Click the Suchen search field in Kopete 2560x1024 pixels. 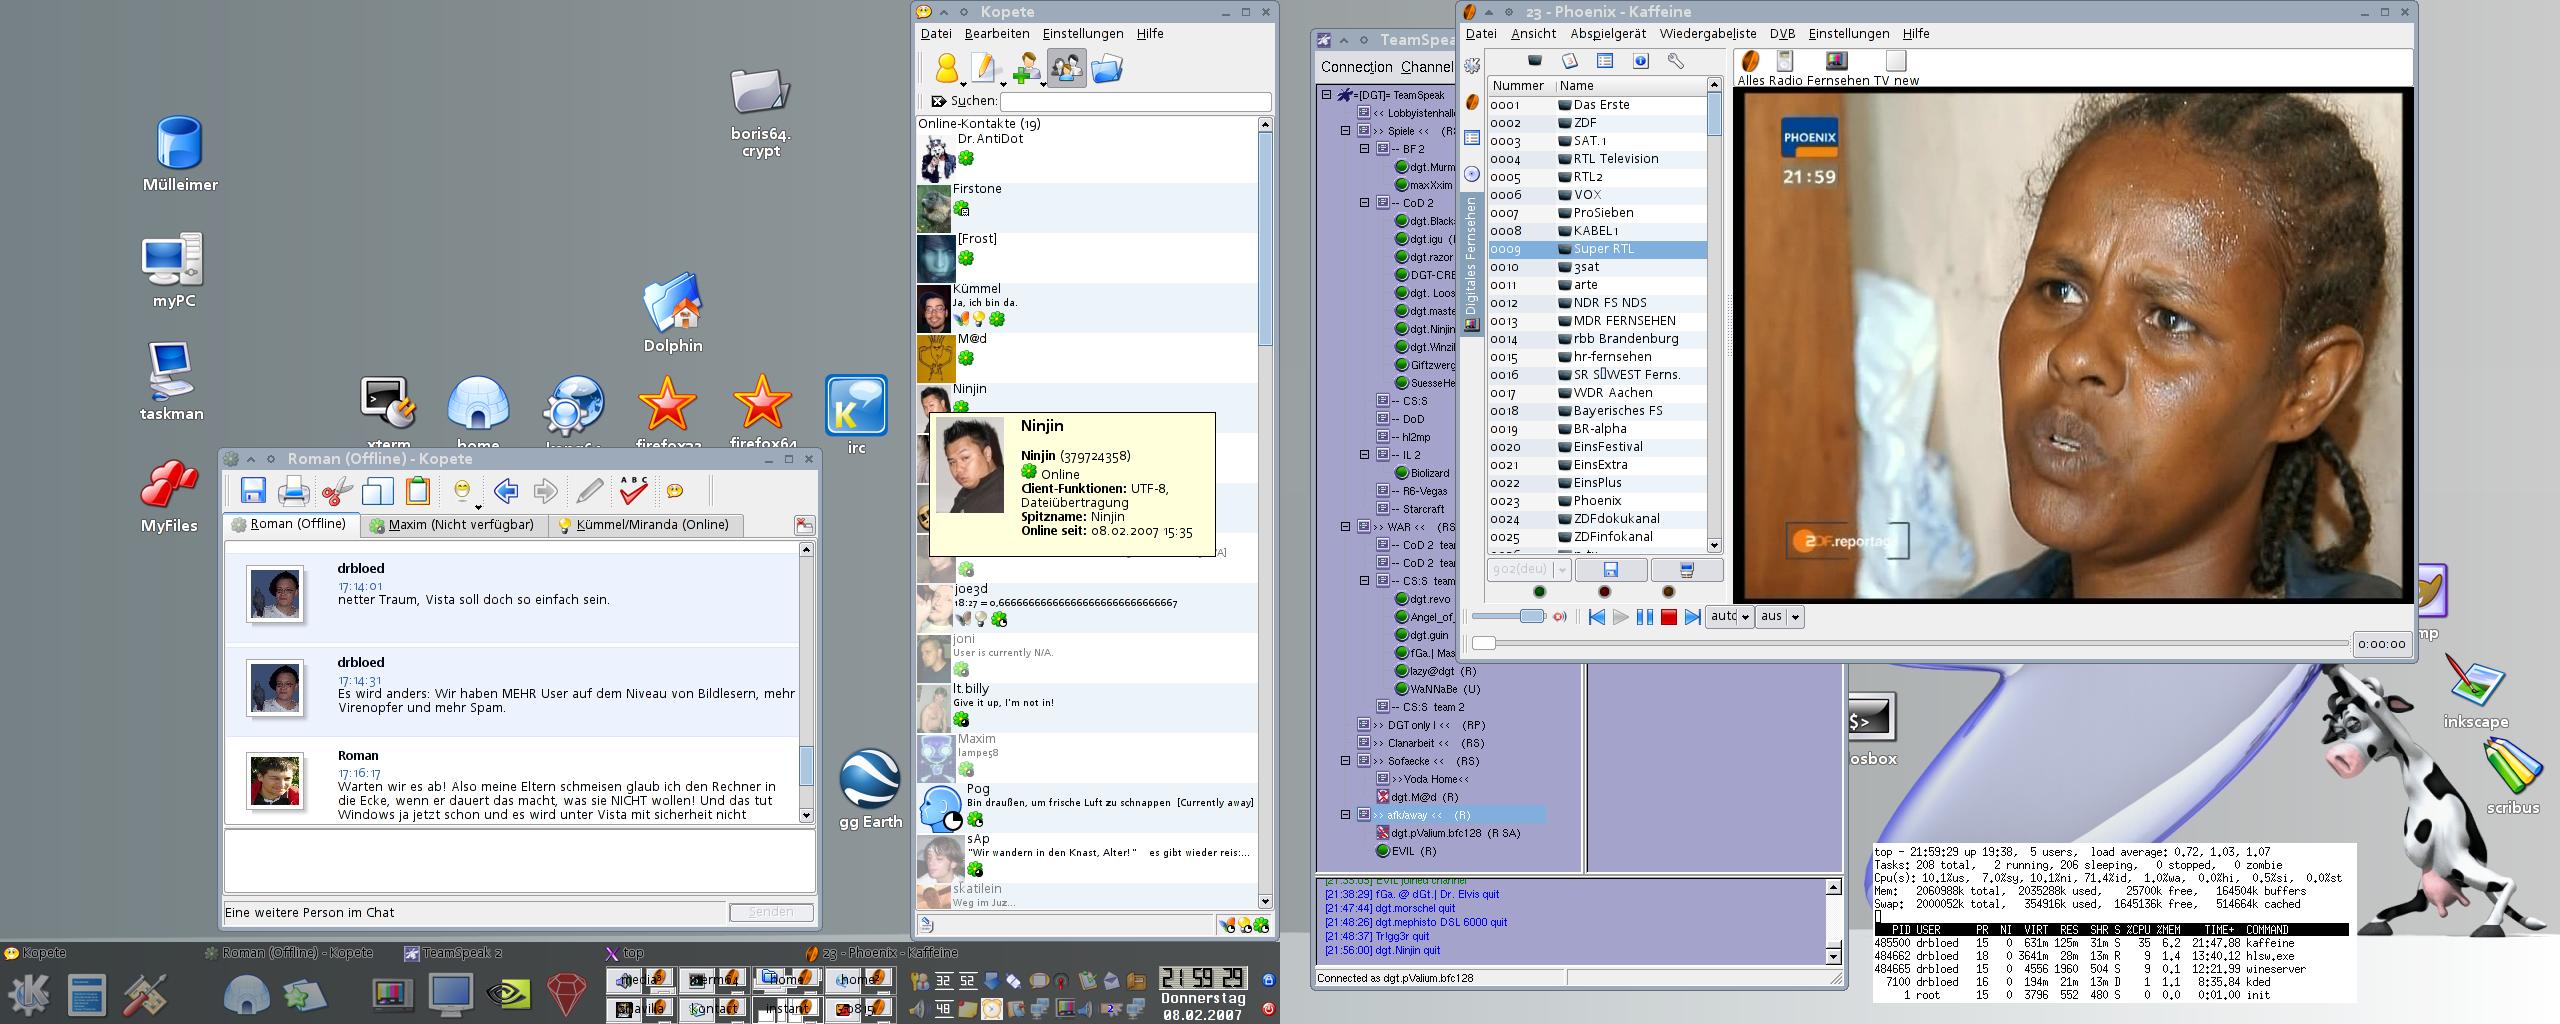[x=1136, y=101]
